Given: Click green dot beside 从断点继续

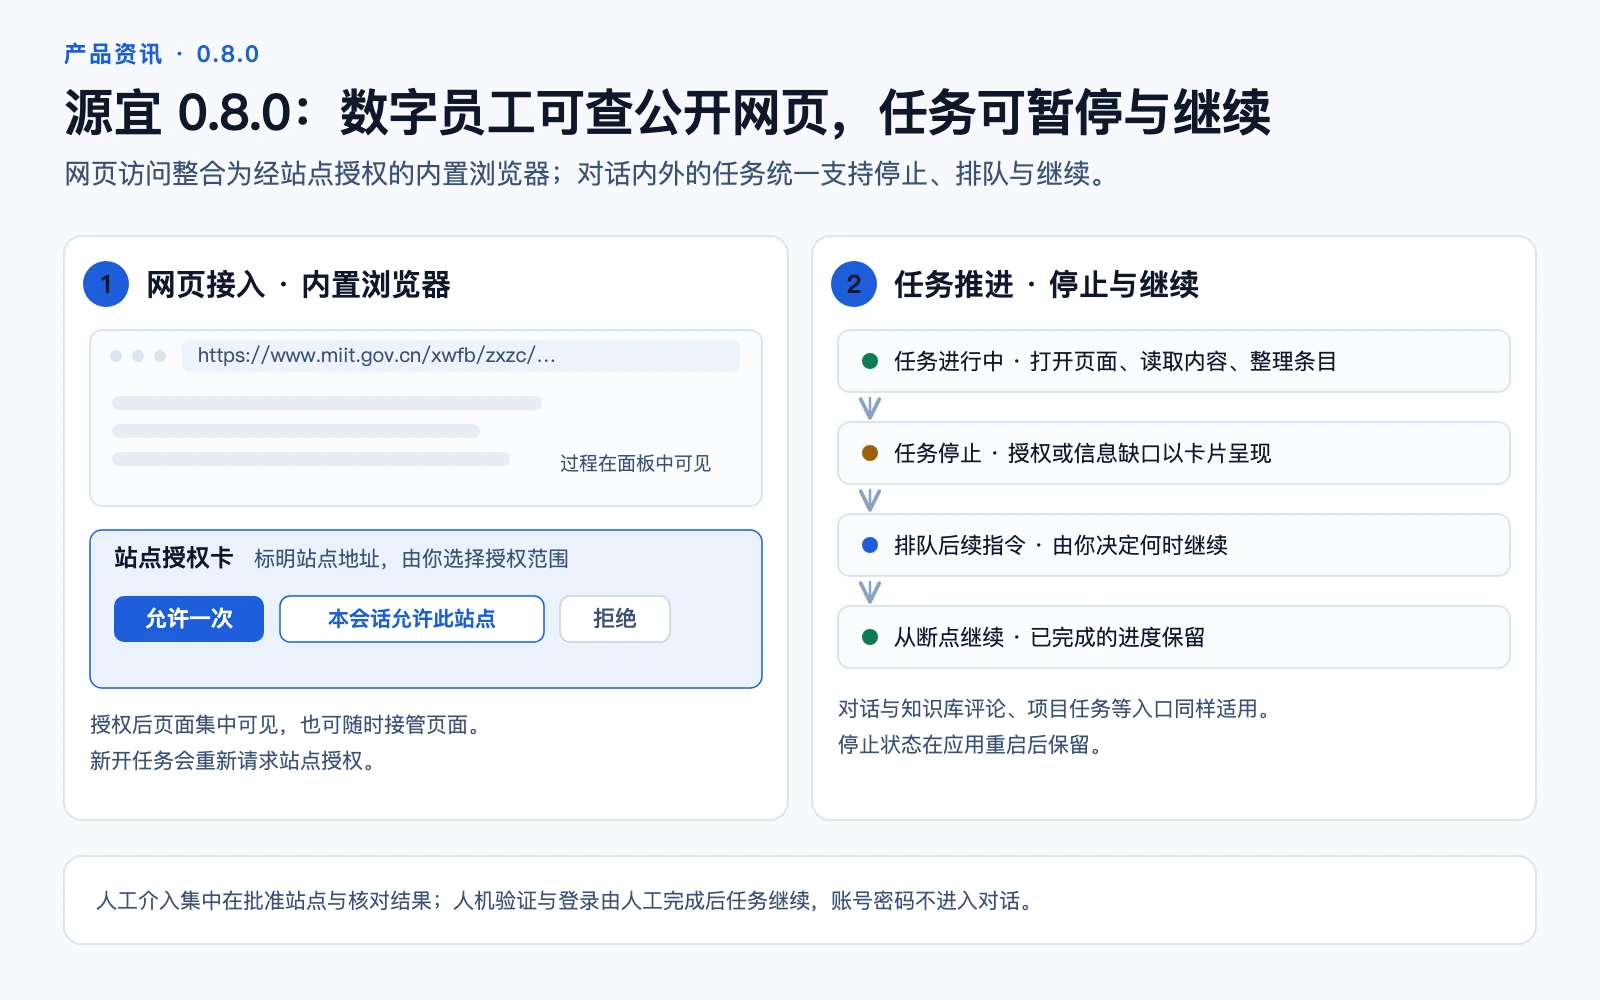Looking at the screenshot, I should click(870, 637).
